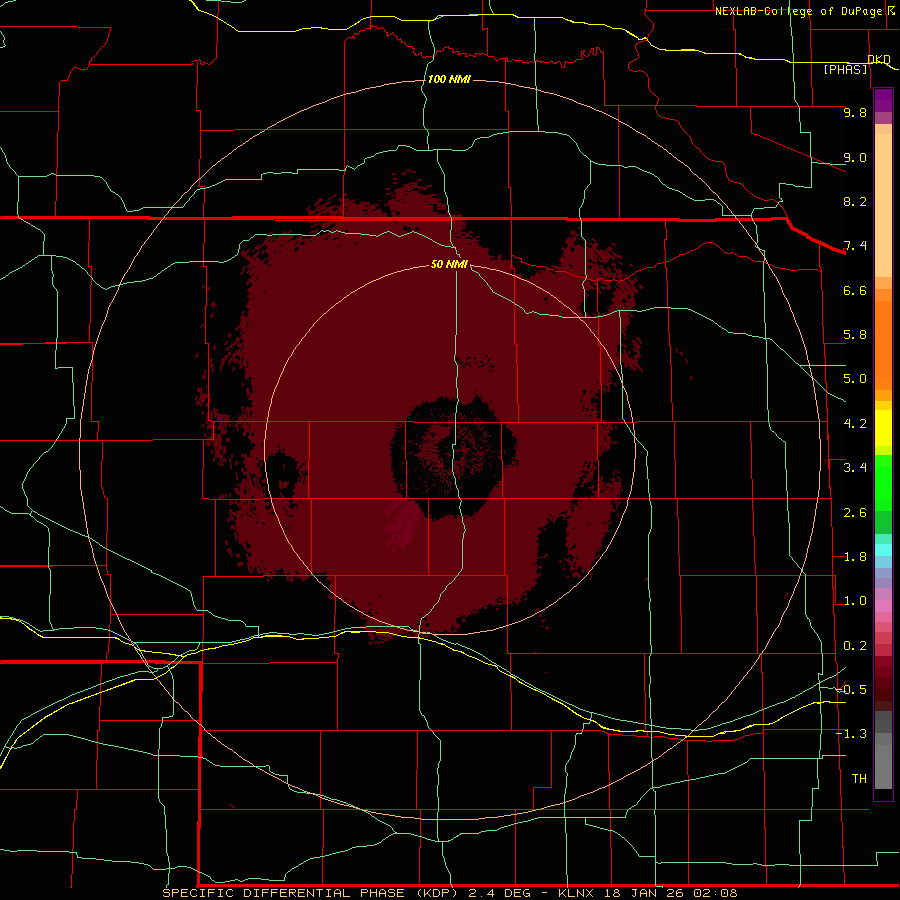Viewport: 900px width, 900px height.
Task: Click the 0.2 value on the color scale
Action: pyautogui.click(x=855, y=646)
